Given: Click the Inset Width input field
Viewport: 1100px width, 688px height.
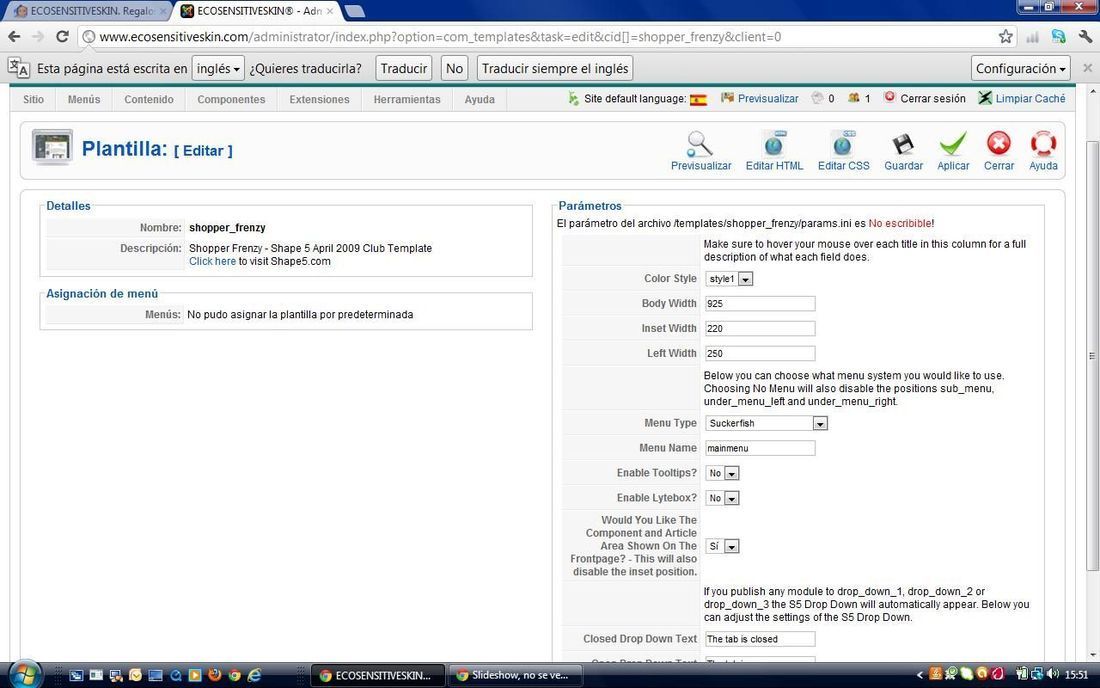Looking at the screenshot, I should coord(760,328).
